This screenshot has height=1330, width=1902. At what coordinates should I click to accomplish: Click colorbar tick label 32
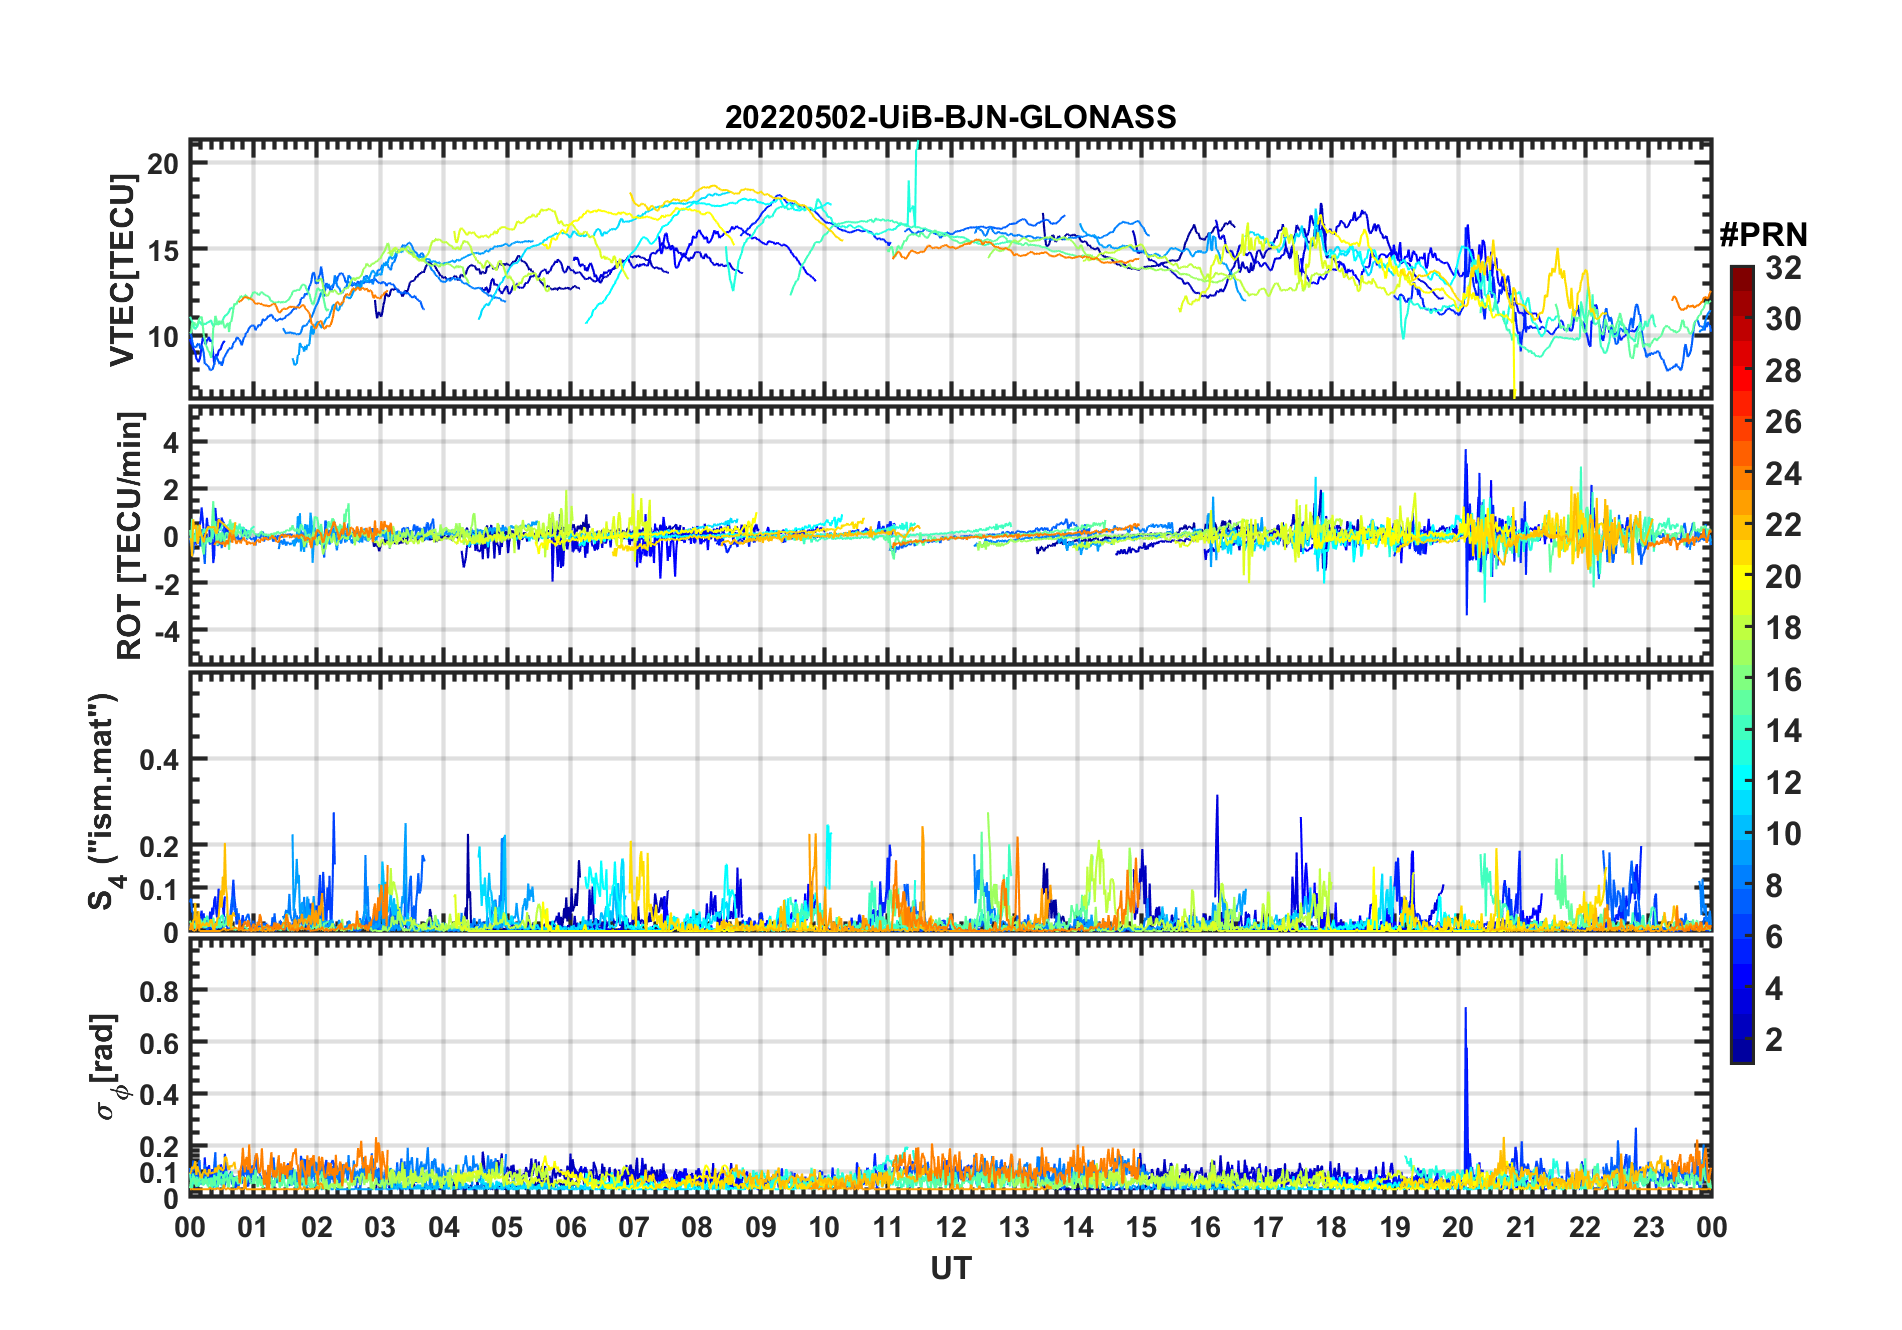(x=1783, y=268)
